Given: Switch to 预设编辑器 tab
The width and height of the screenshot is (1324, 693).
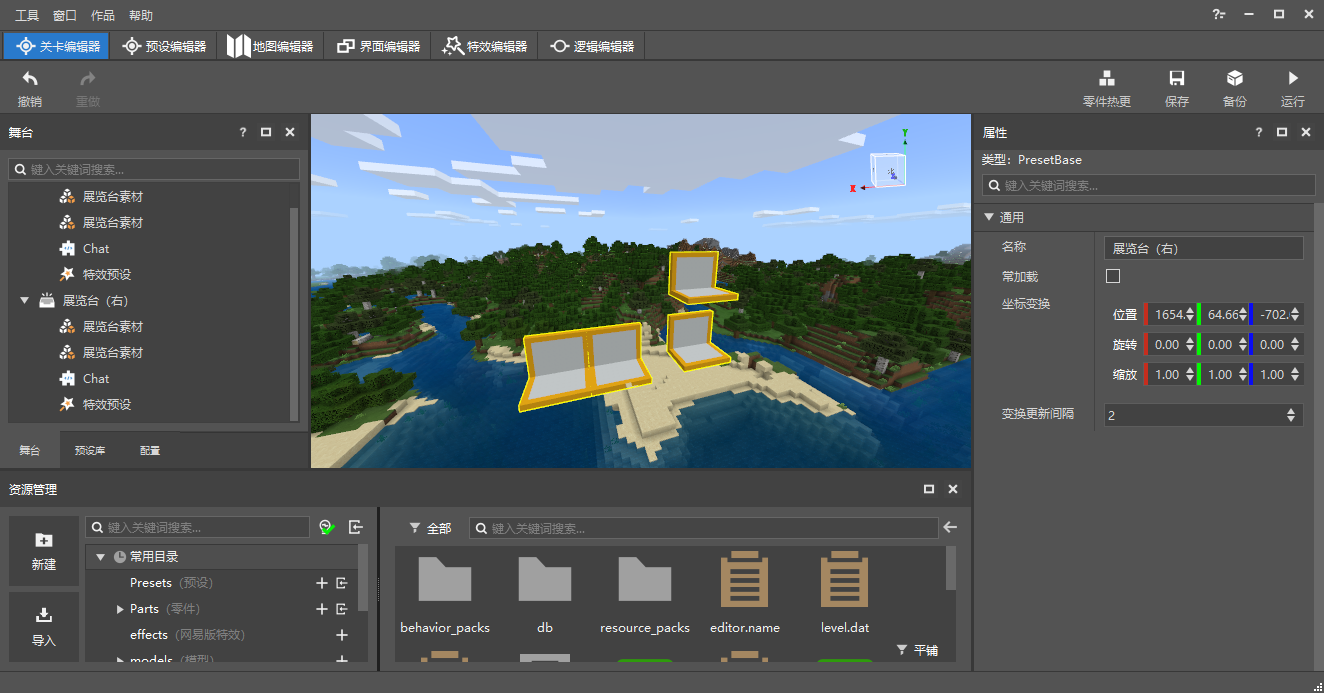Looking at the screenshot, I should pos(164,46).
